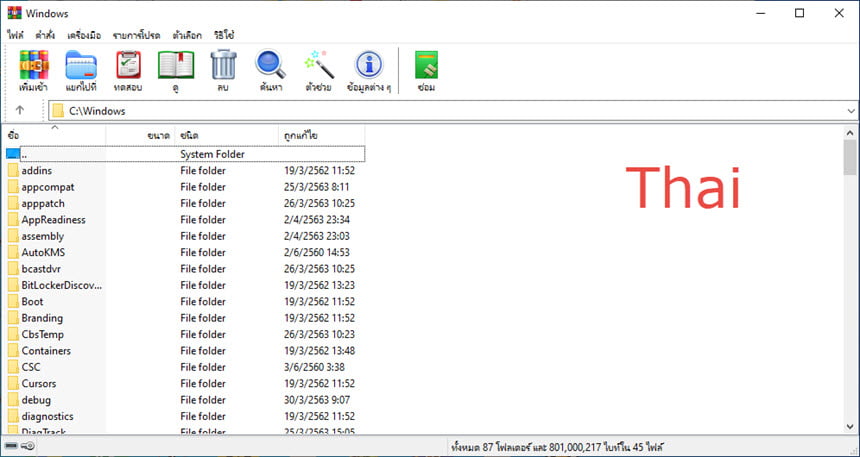Screen dimensions: 860x457
Task: Select the assembly folder name
Action: click(x=42, y=236)
